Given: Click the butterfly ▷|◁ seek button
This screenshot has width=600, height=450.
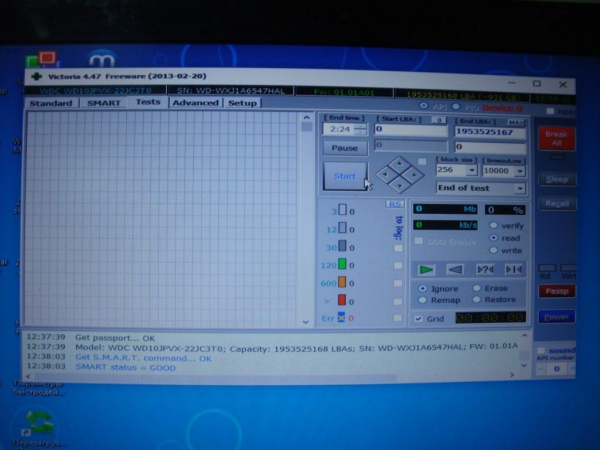Looking at the screenshot, I should 514,270.
